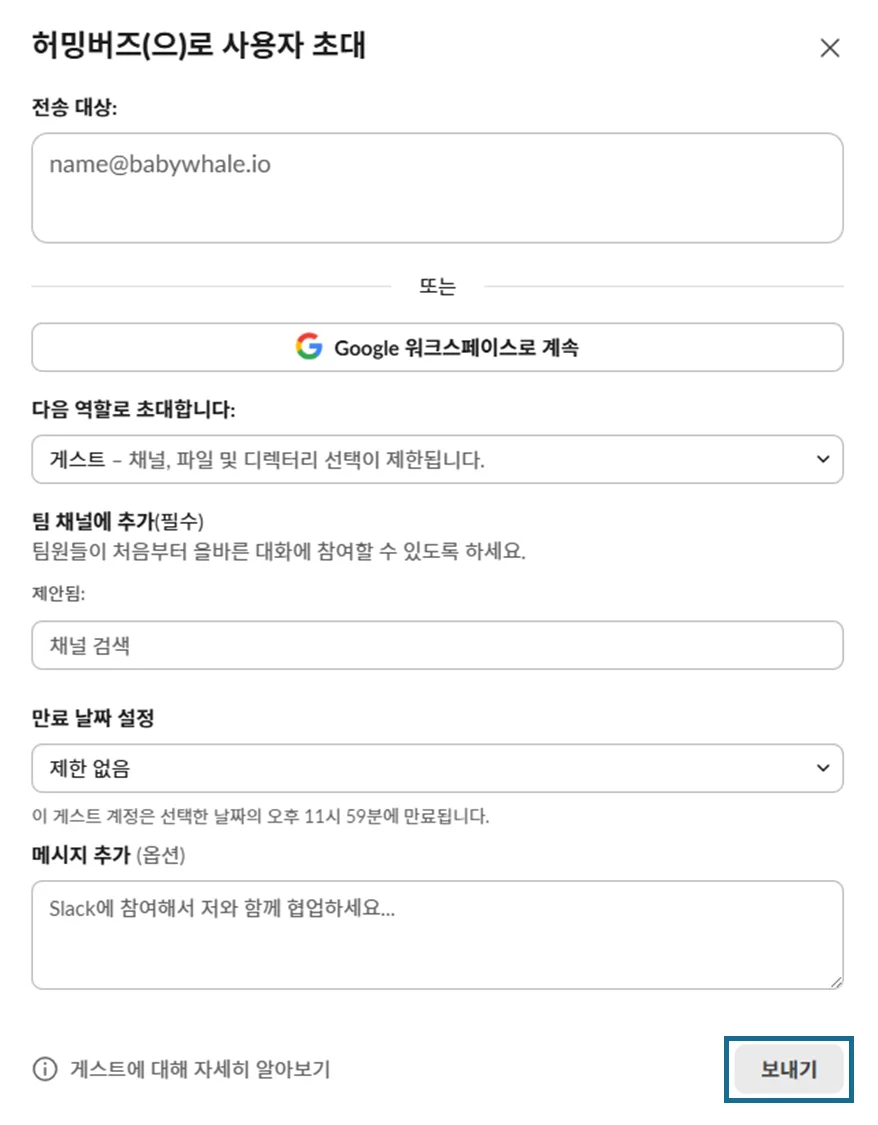The height and width of the screenshot is (1125, 878).
Task: Click into the Slack invitation message textarea
Action: (x=437, y=934)
